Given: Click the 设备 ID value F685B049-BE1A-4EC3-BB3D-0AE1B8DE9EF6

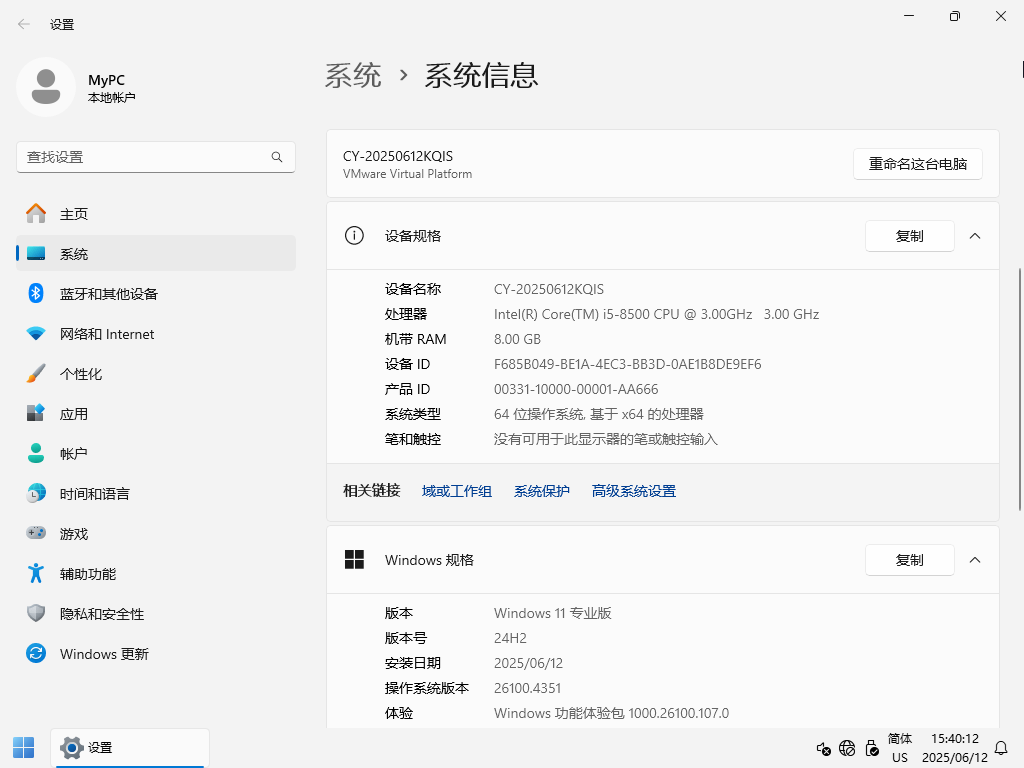Looking at the screenshot, I should click(628, 364).
